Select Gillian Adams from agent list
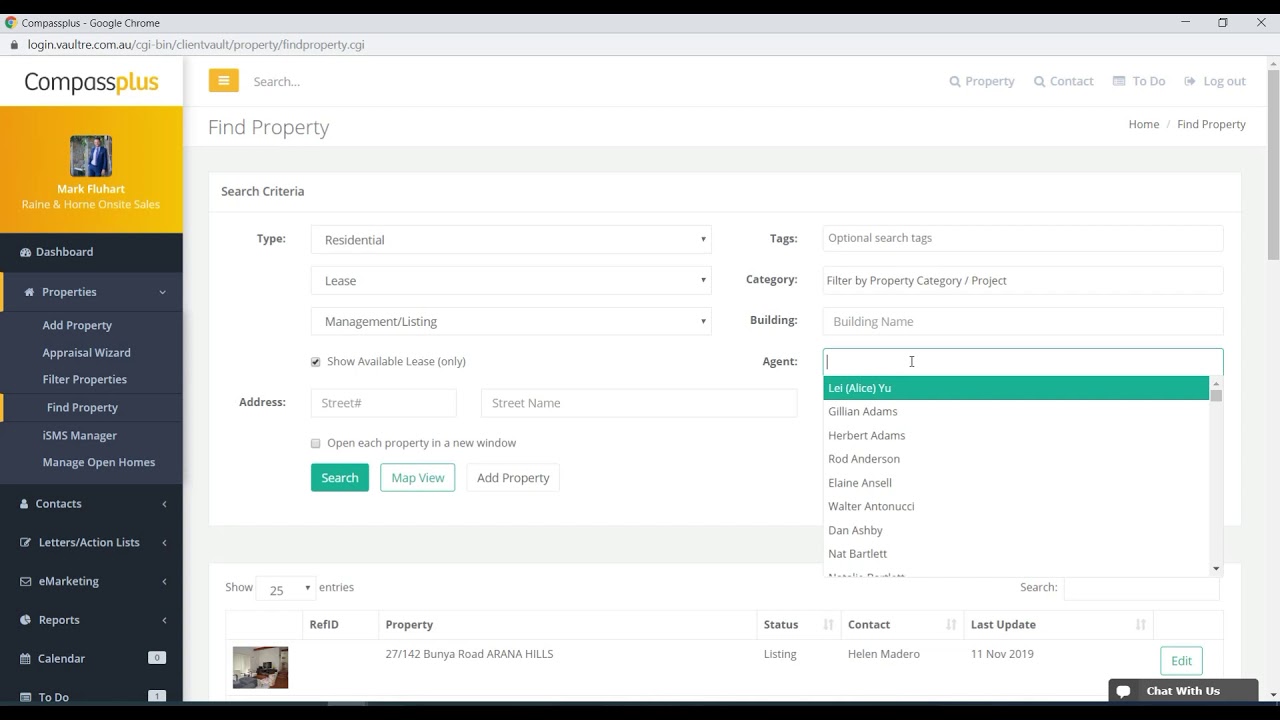The width and height of the screenshot is (1280, 720). point(1016,411)
